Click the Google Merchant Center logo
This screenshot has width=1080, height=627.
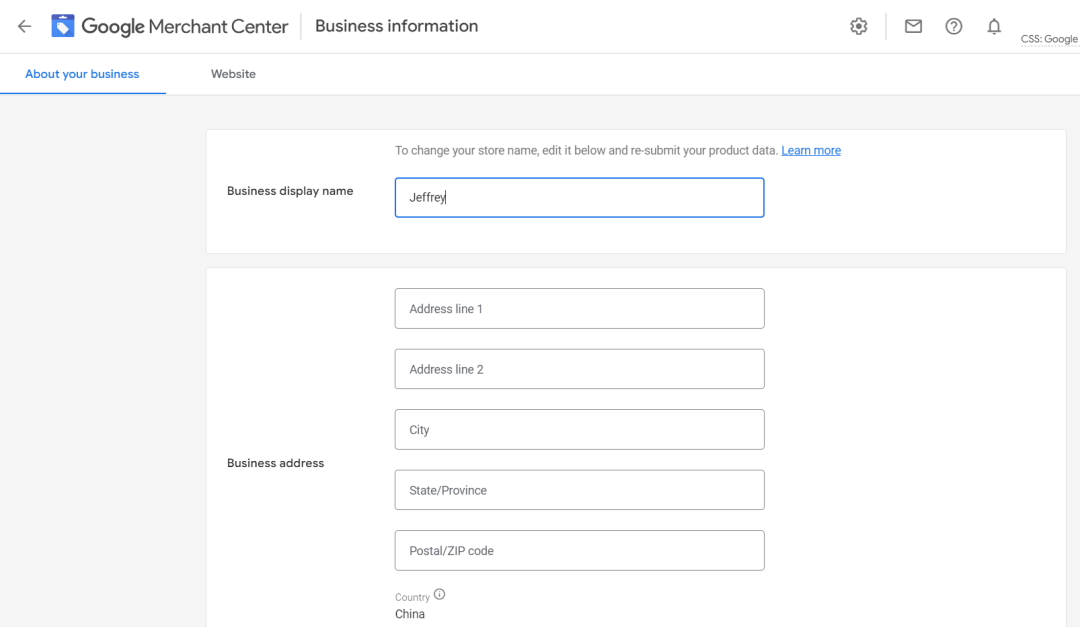click(63, 26)
